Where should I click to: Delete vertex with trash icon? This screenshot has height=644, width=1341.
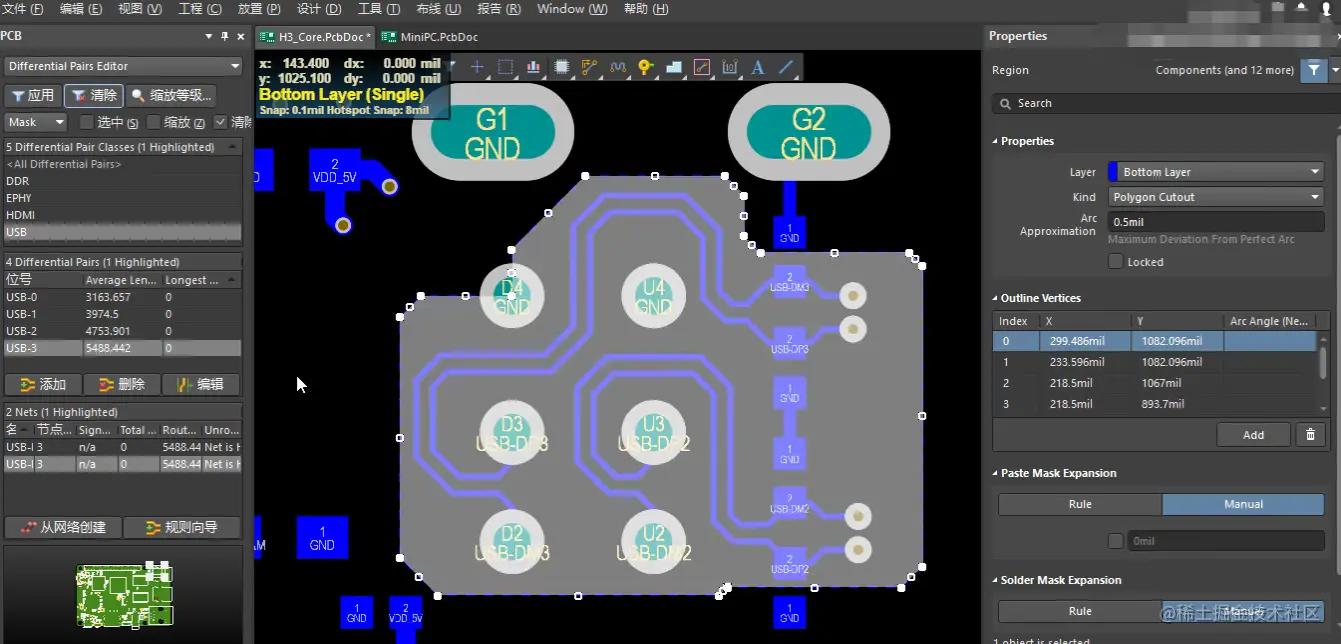[x=1310, y=434]
